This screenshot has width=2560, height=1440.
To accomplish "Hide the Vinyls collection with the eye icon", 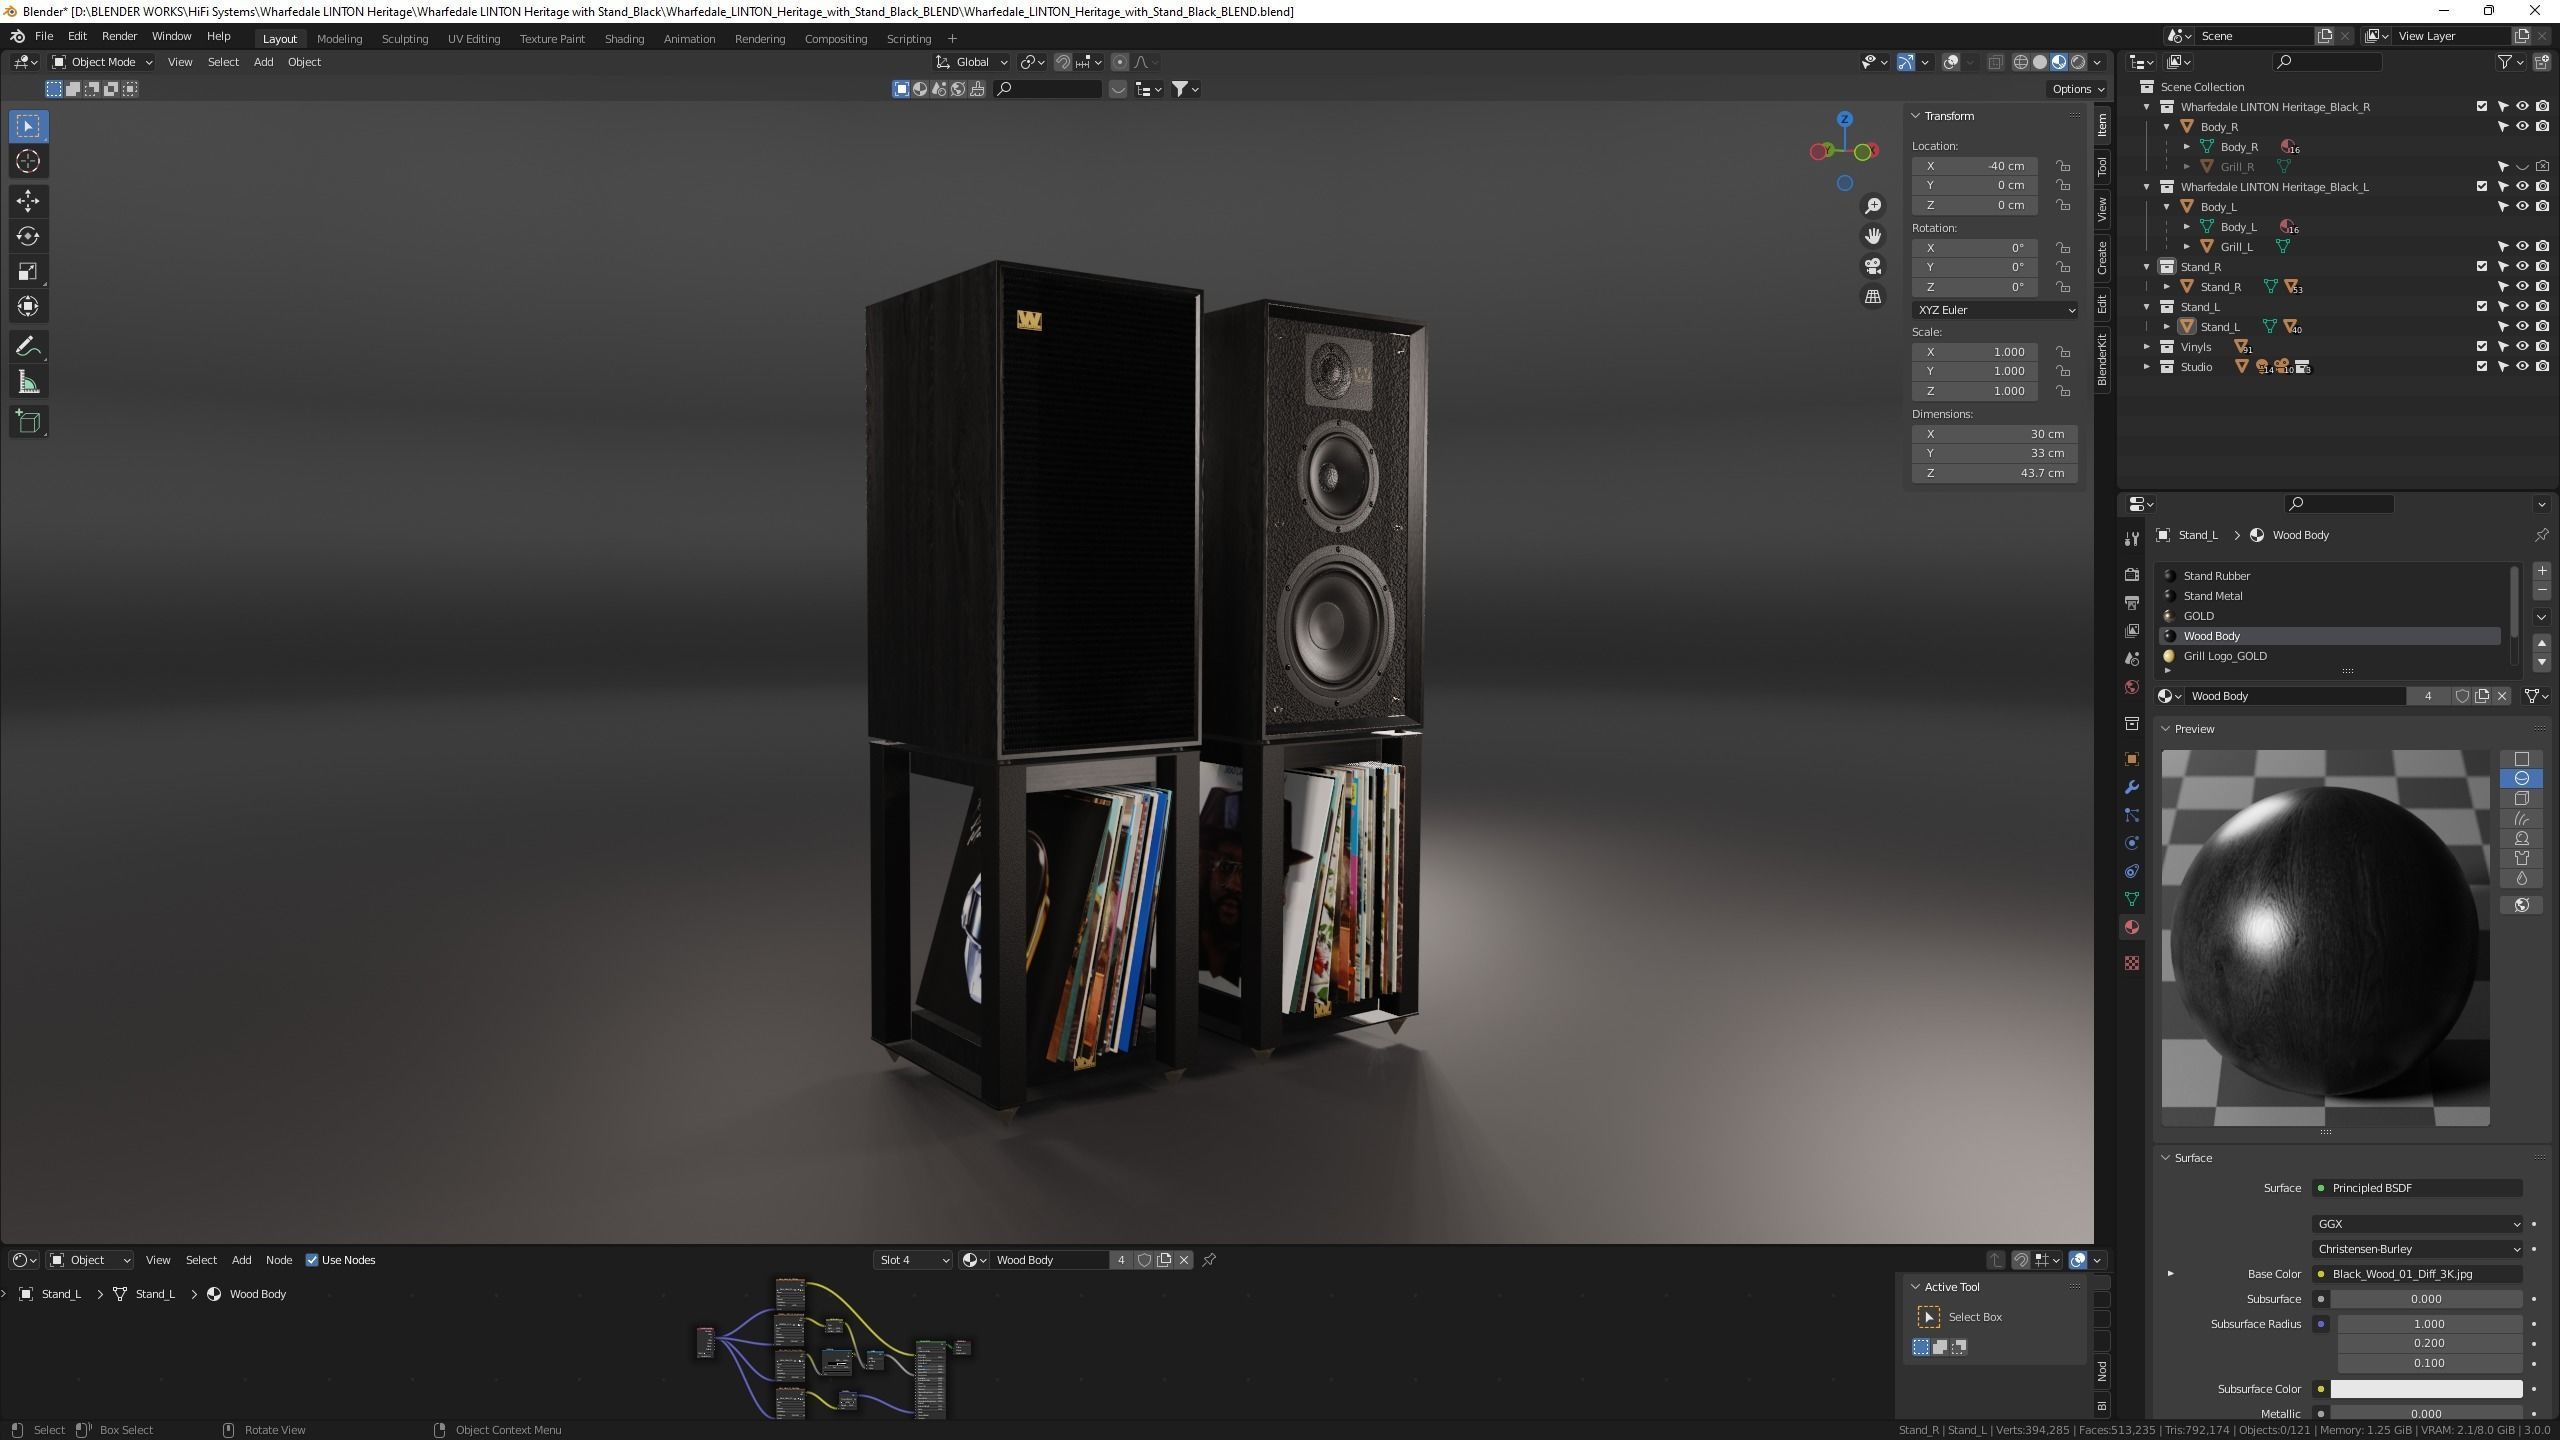I will coord(2522,347).
